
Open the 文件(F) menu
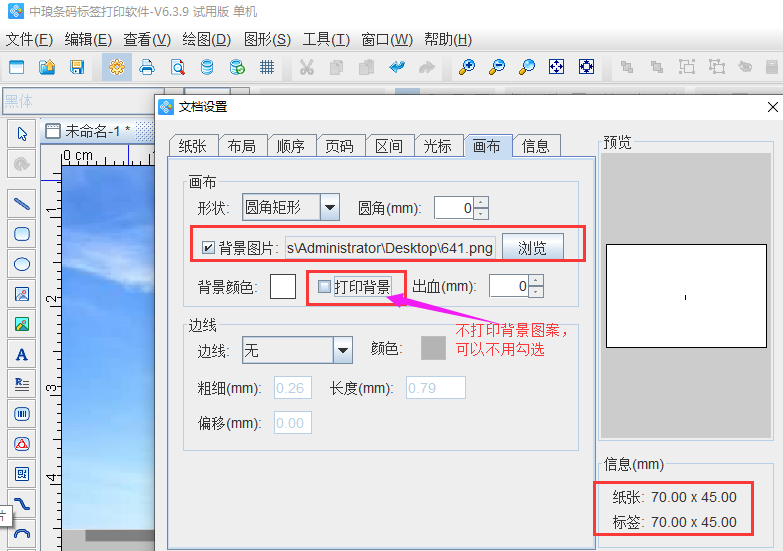tap(29, 39)
